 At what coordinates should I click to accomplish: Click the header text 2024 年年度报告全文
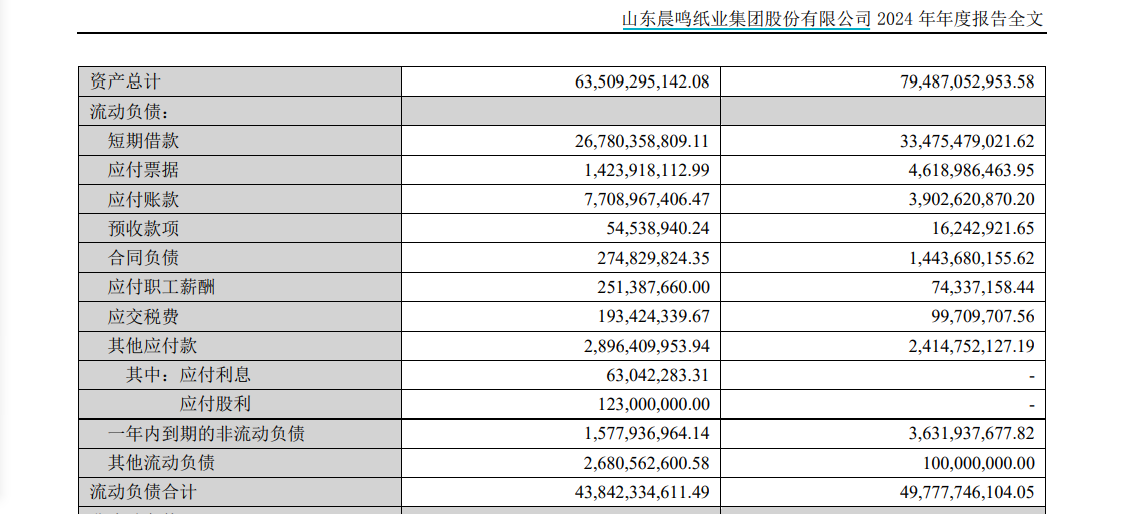coord(960,19)
